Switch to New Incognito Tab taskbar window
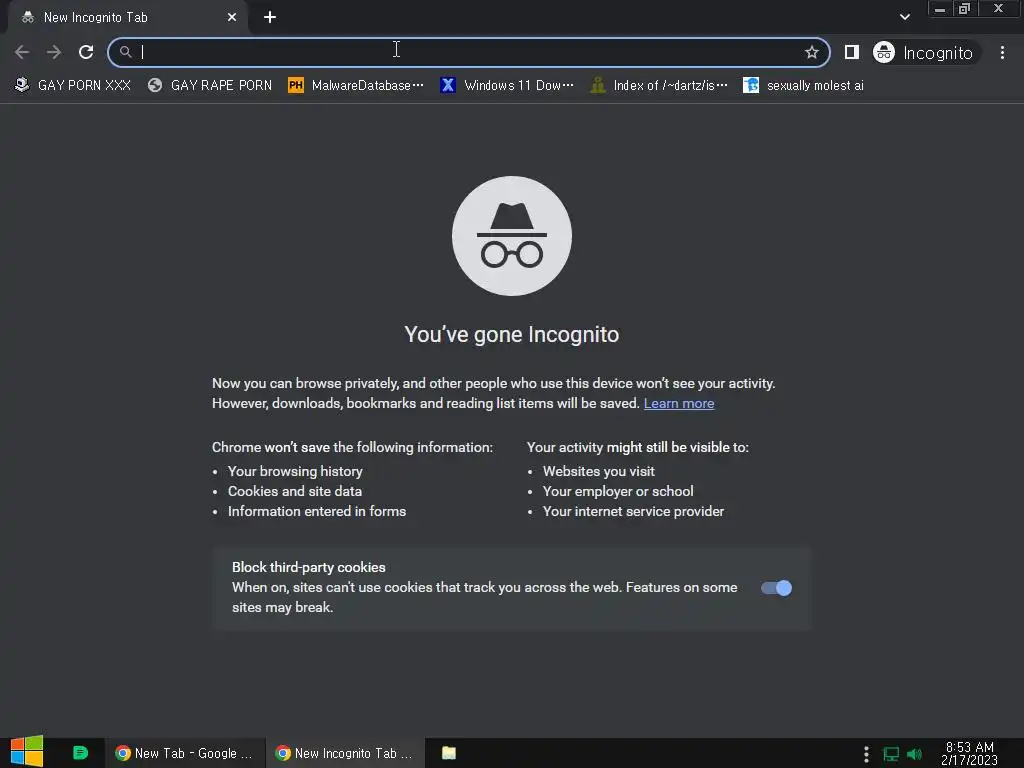Viewport: 1024px width, 768px height. [x=345, y=753]
